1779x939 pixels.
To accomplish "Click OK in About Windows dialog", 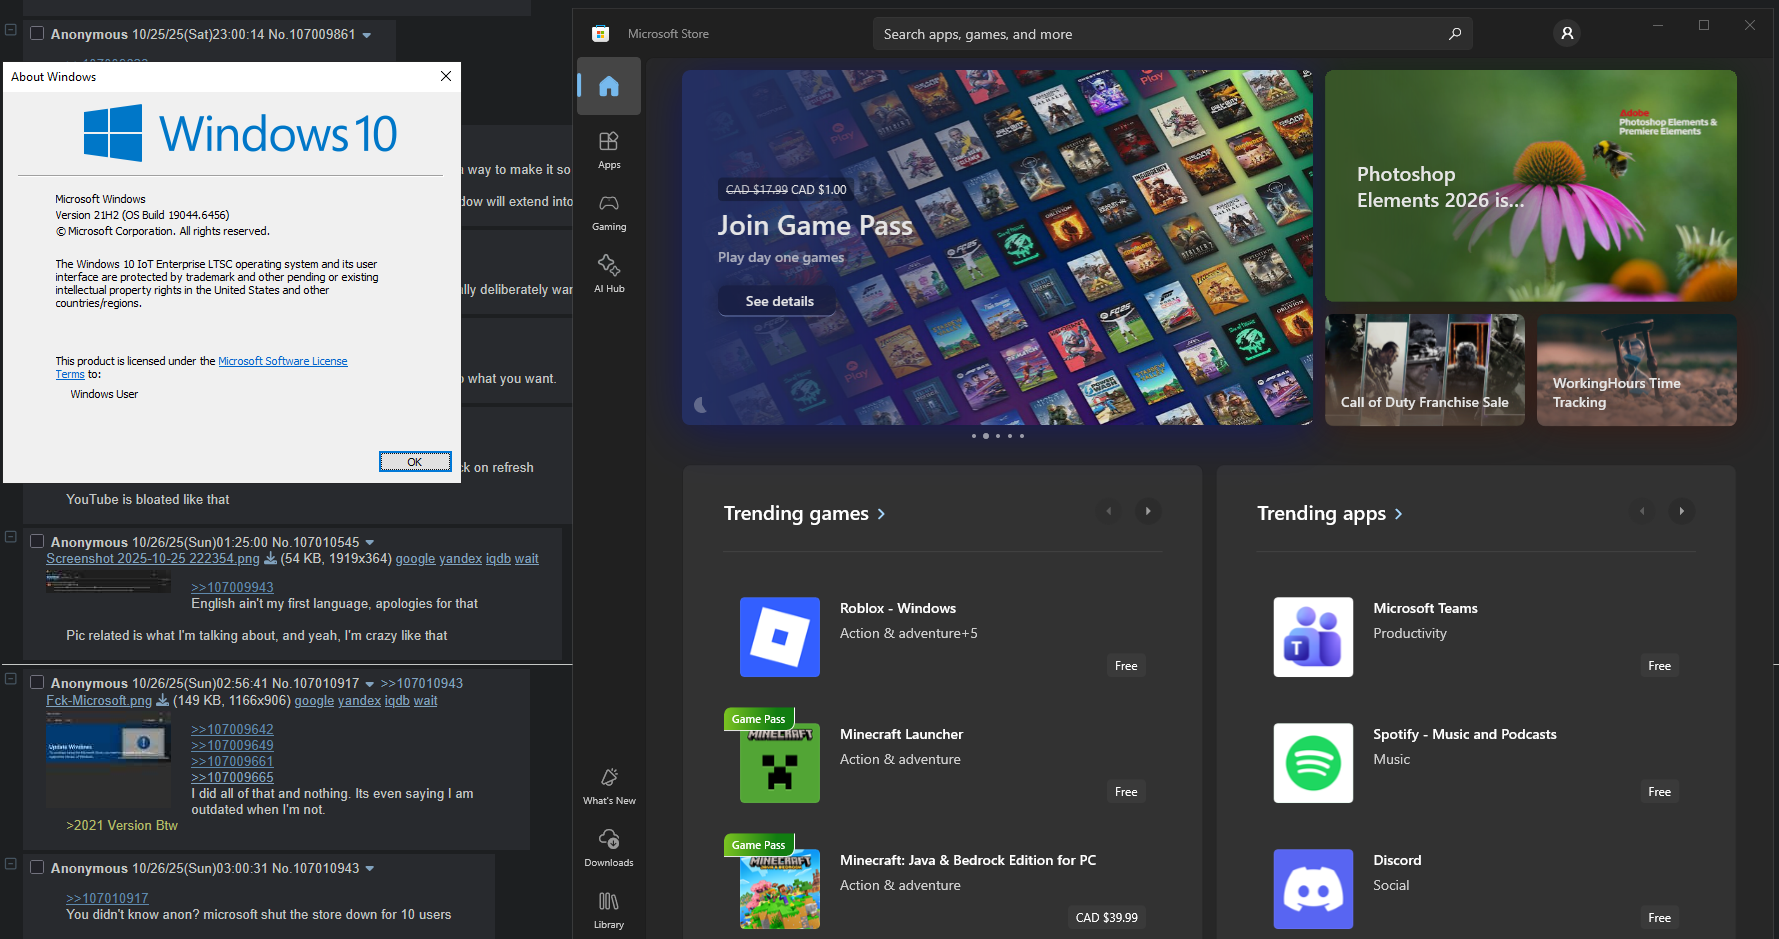I will pos(415,461).
